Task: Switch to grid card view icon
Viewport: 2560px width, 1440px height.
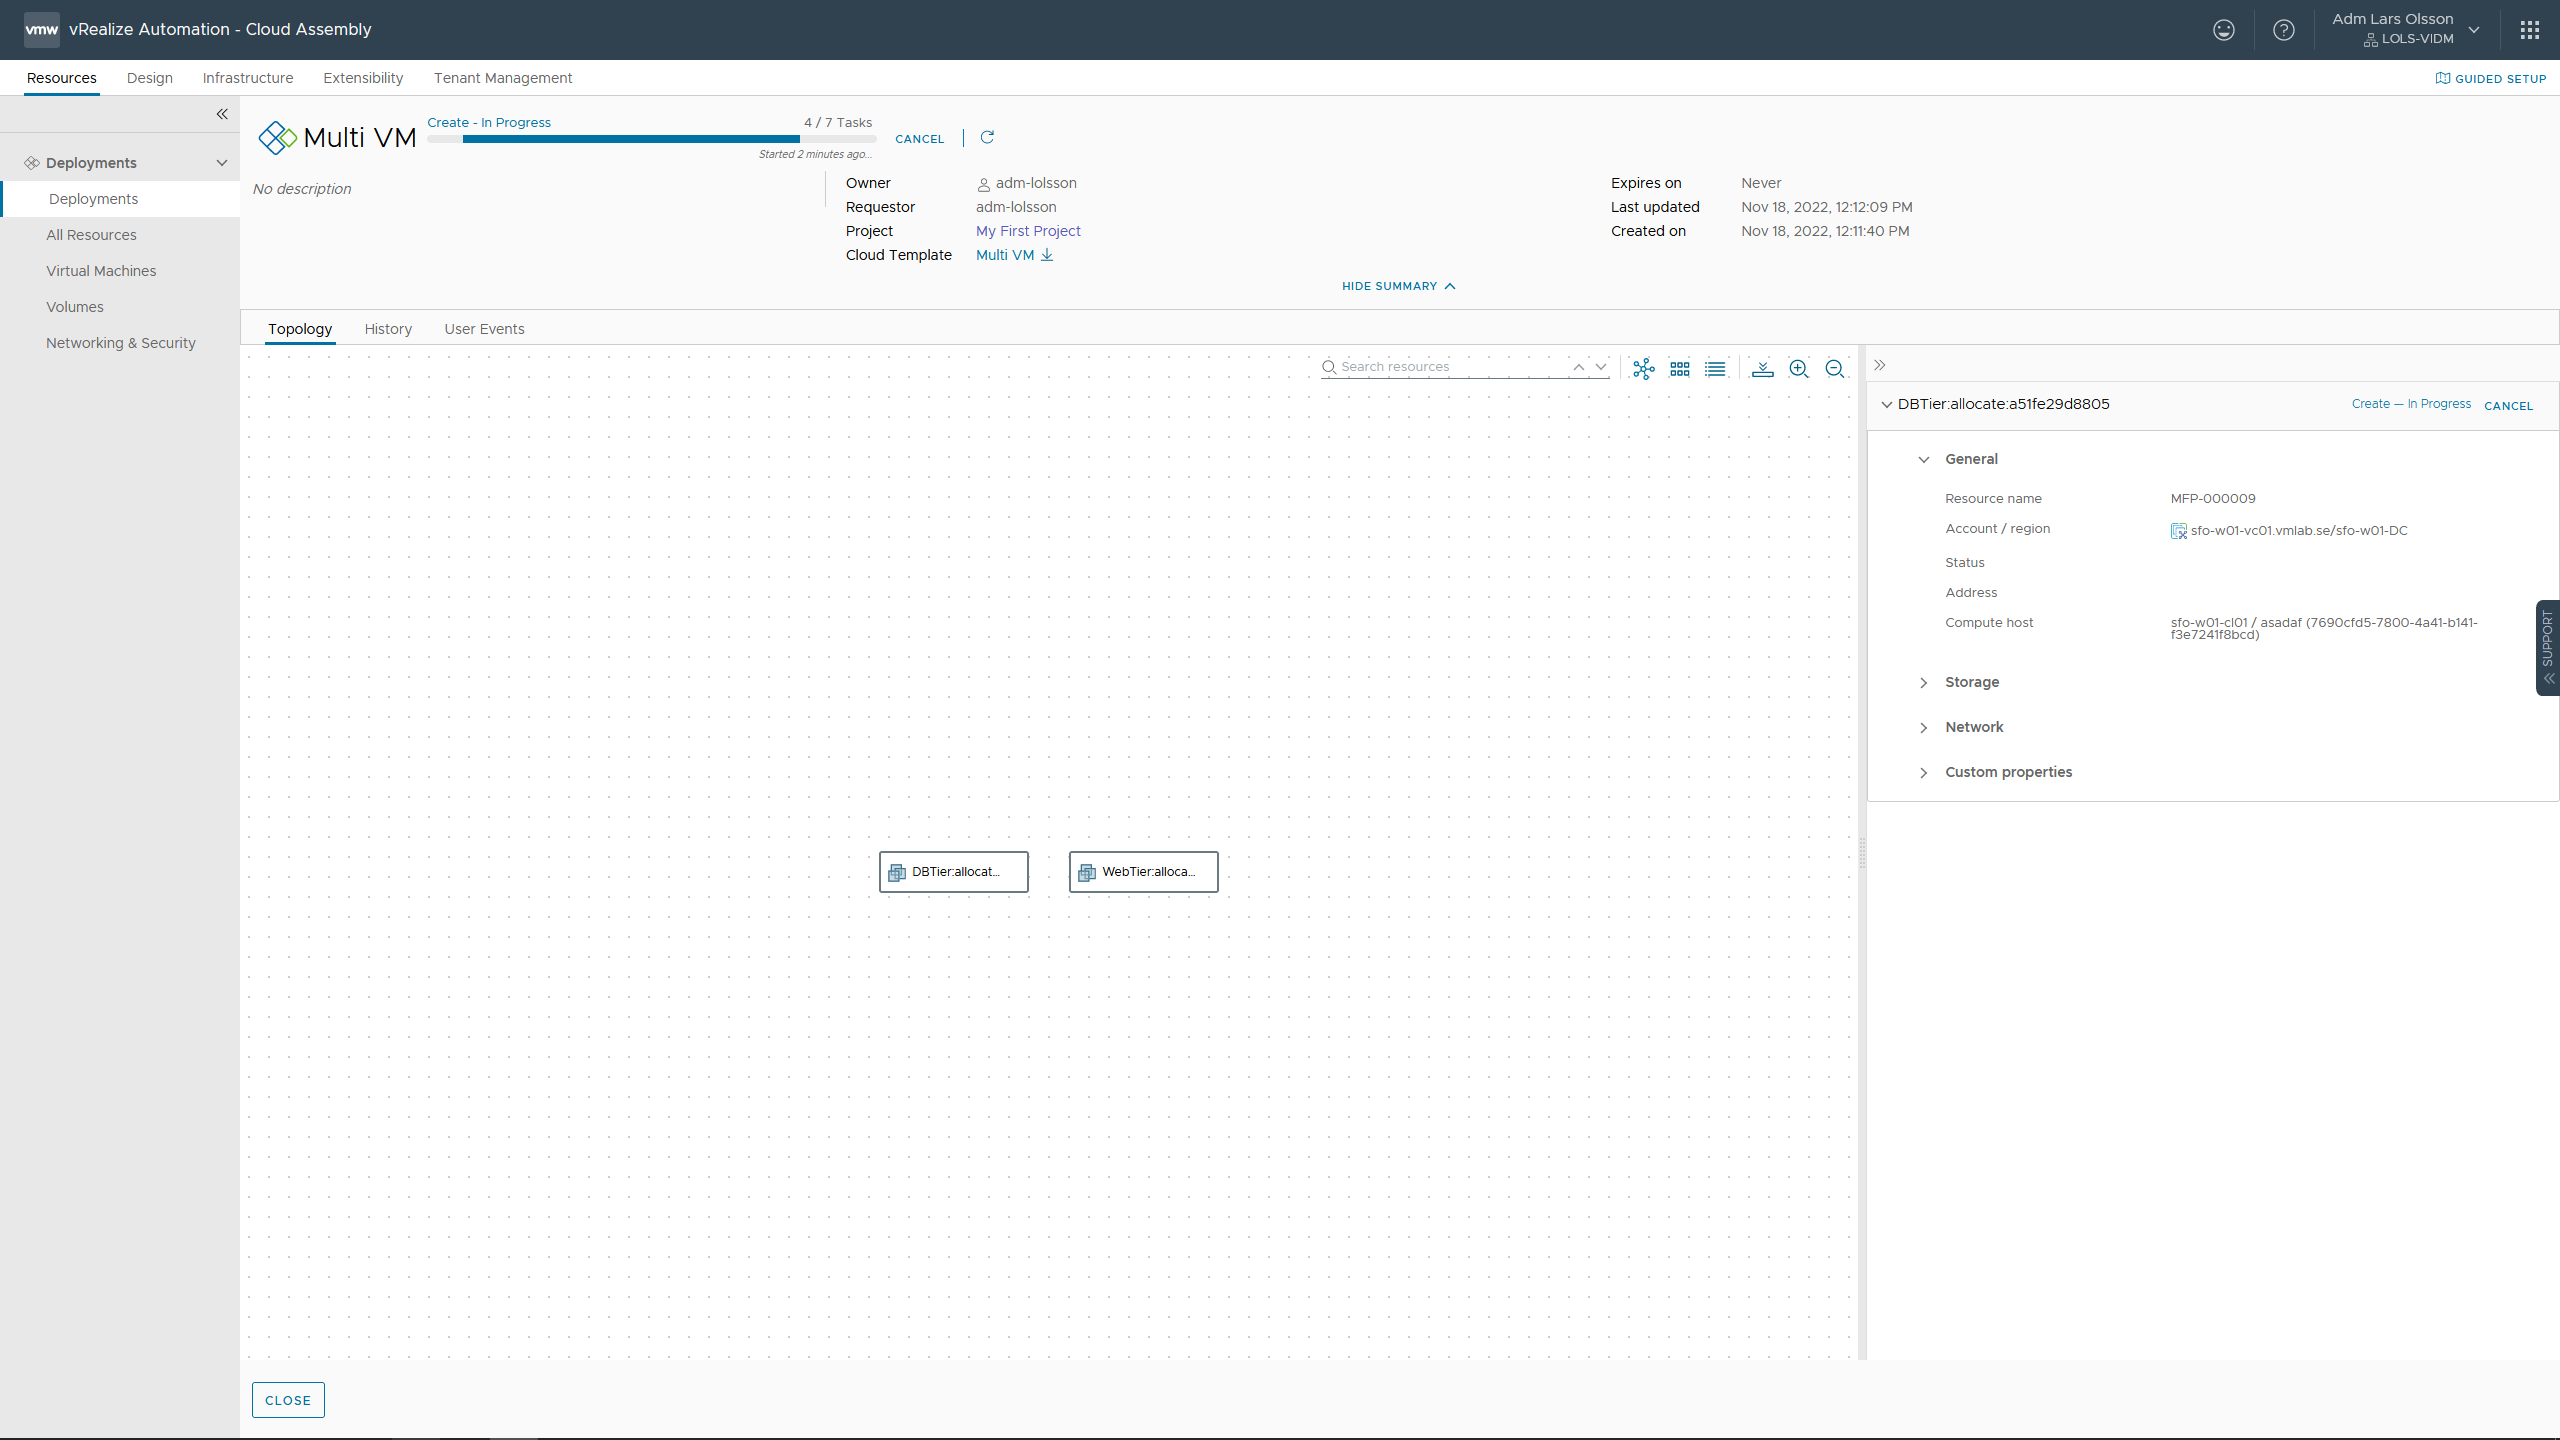Action: coord(1680,369)
